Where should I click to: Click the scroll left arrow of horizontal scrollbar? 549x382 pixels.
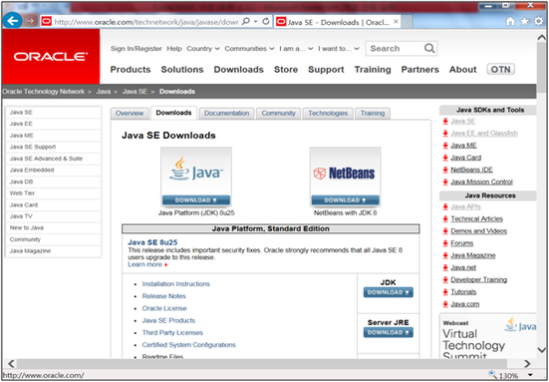tap(11, 363)
